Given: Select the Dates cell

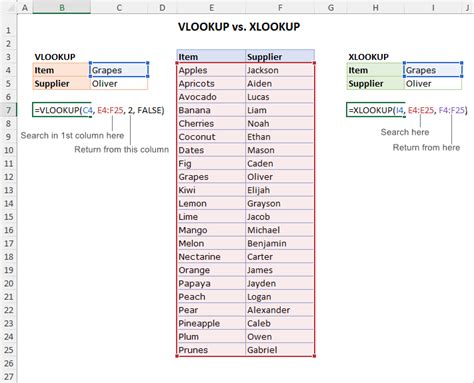Looking at the screenshot, I should tap(211, 150).
